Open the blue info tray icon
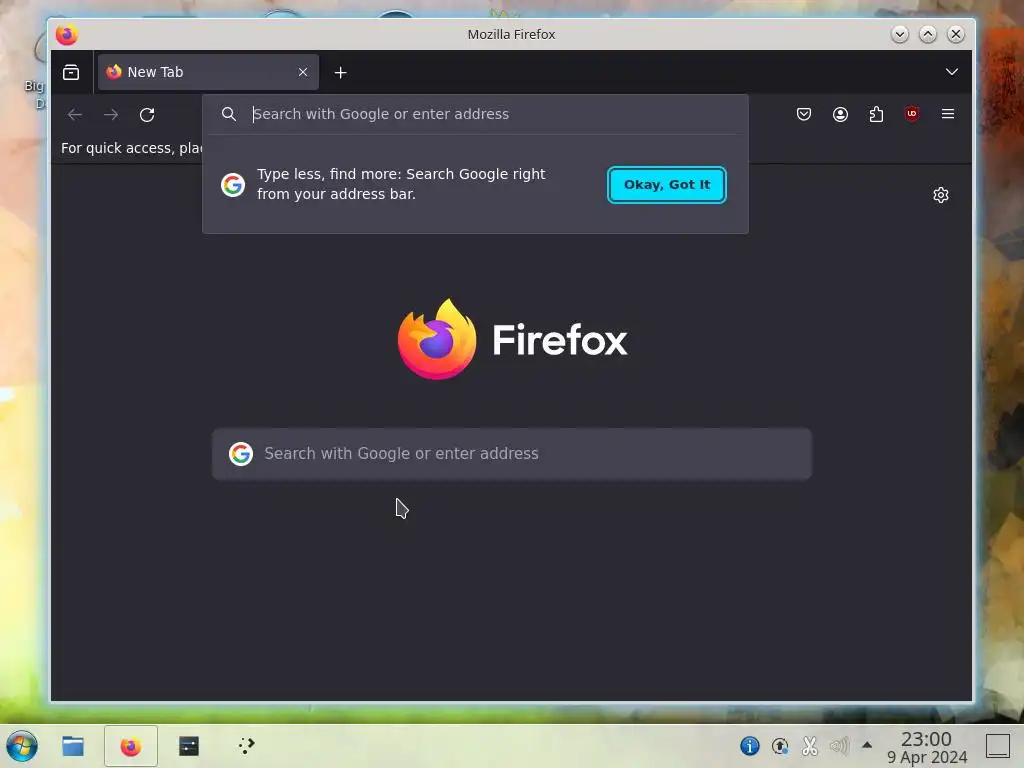 [x=750, y=745]
